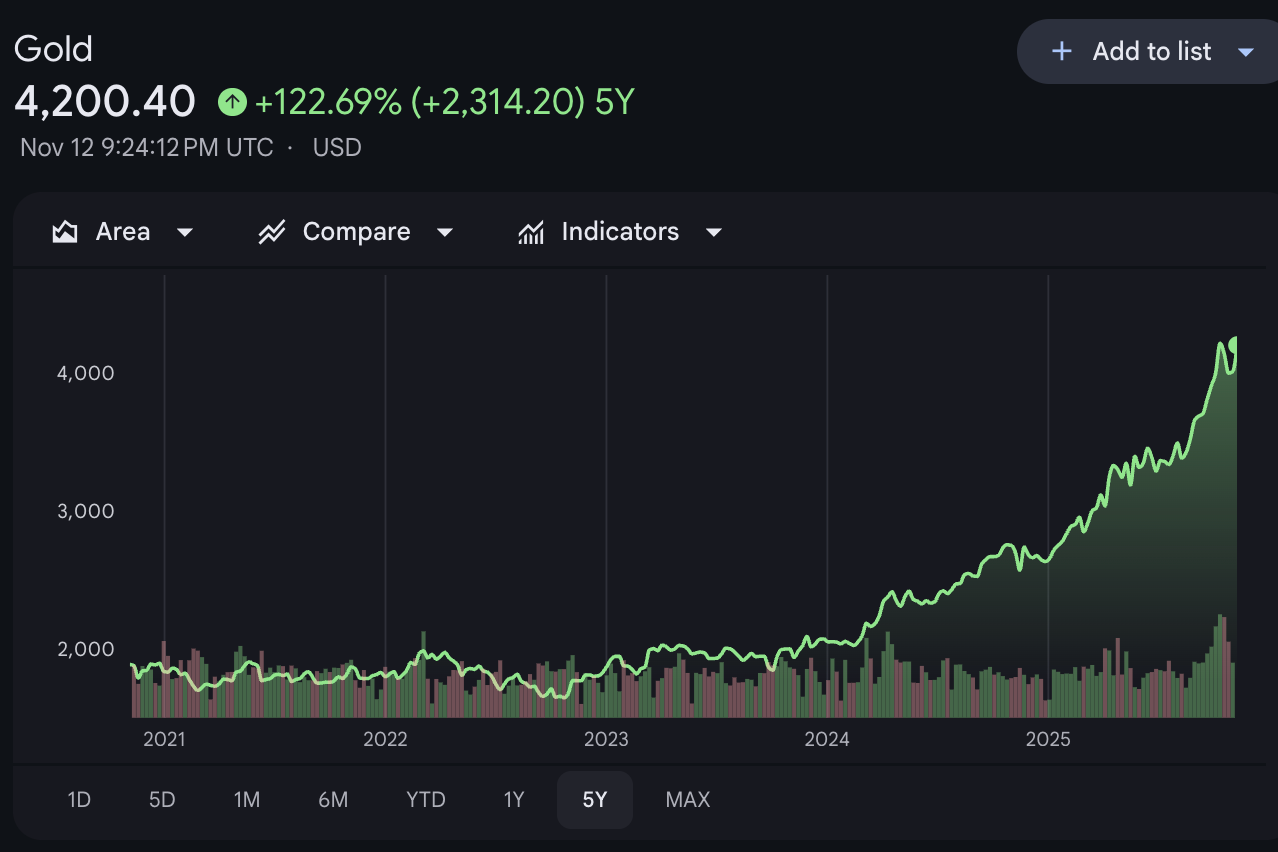
Task: Select the YTD time range
Action: coord(426,800)
